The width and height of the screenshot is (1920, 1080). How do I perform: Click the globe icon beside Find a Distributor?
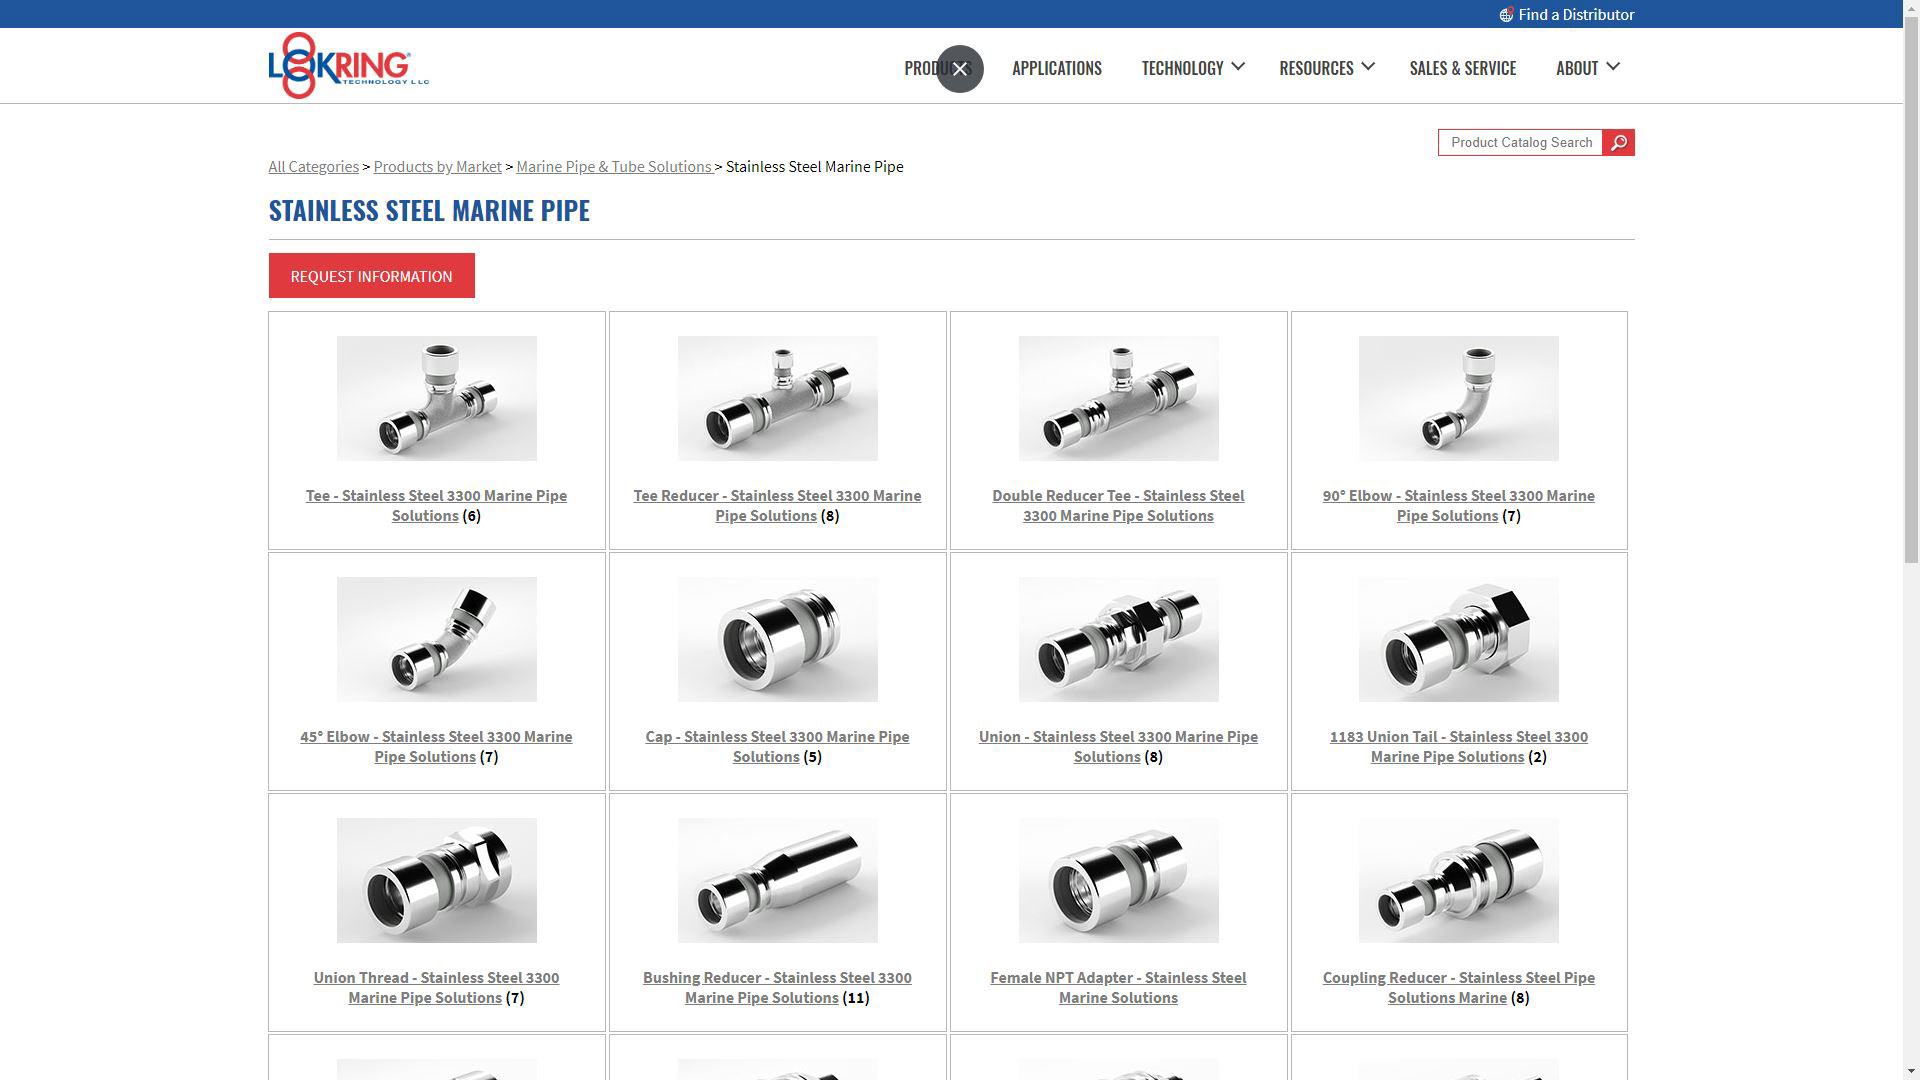(x=1506, y=15)
